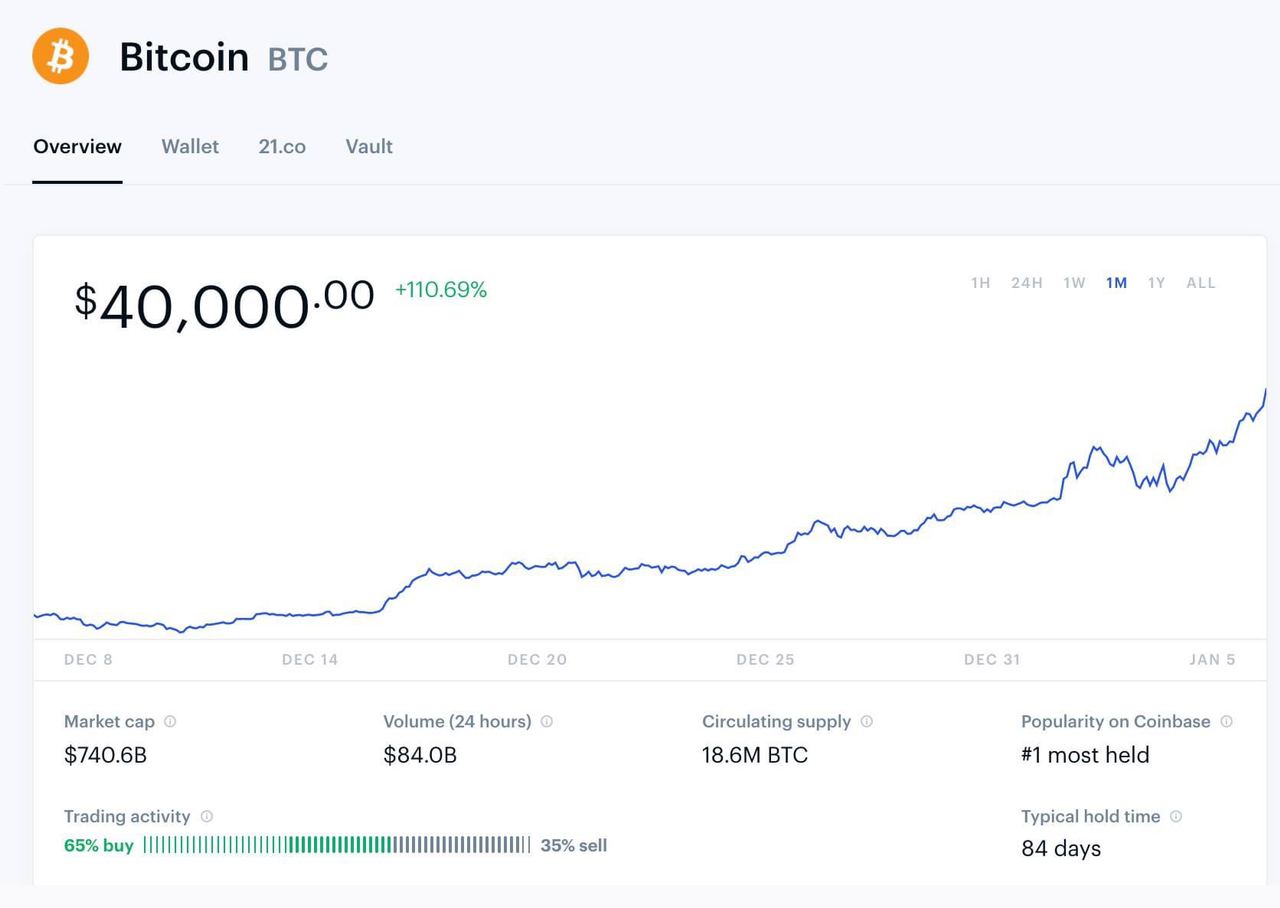This screenshot has width=1280, height=908.
Task: Click the Volume (24 hours) info icon
Action: click(546, 721)
